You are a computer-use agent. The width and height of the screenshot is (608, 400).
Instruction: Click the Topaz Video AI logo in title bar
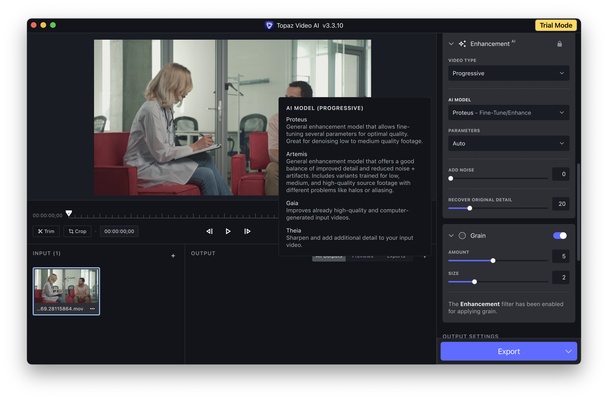[269, 26]
